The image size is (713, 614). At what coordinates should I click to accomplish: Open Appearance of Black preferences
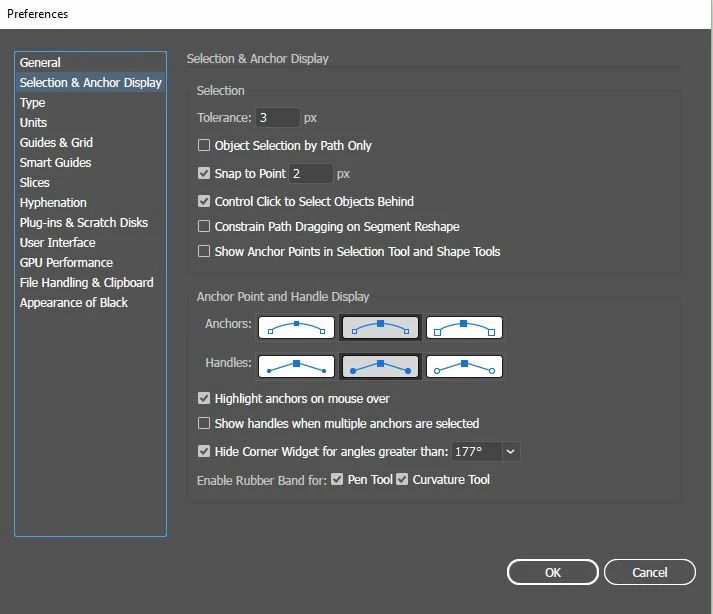point(90,302)
